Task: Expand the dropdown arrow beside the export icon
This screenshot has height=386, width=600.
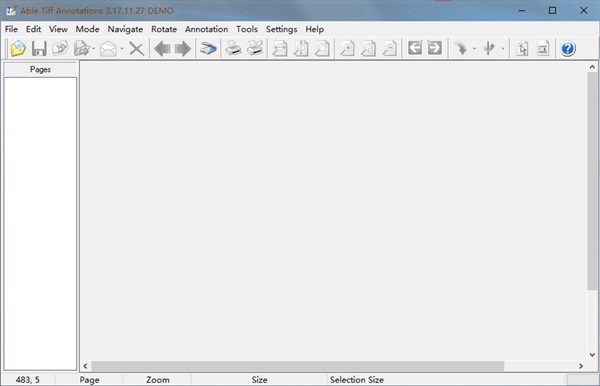Action: point(93,49)
